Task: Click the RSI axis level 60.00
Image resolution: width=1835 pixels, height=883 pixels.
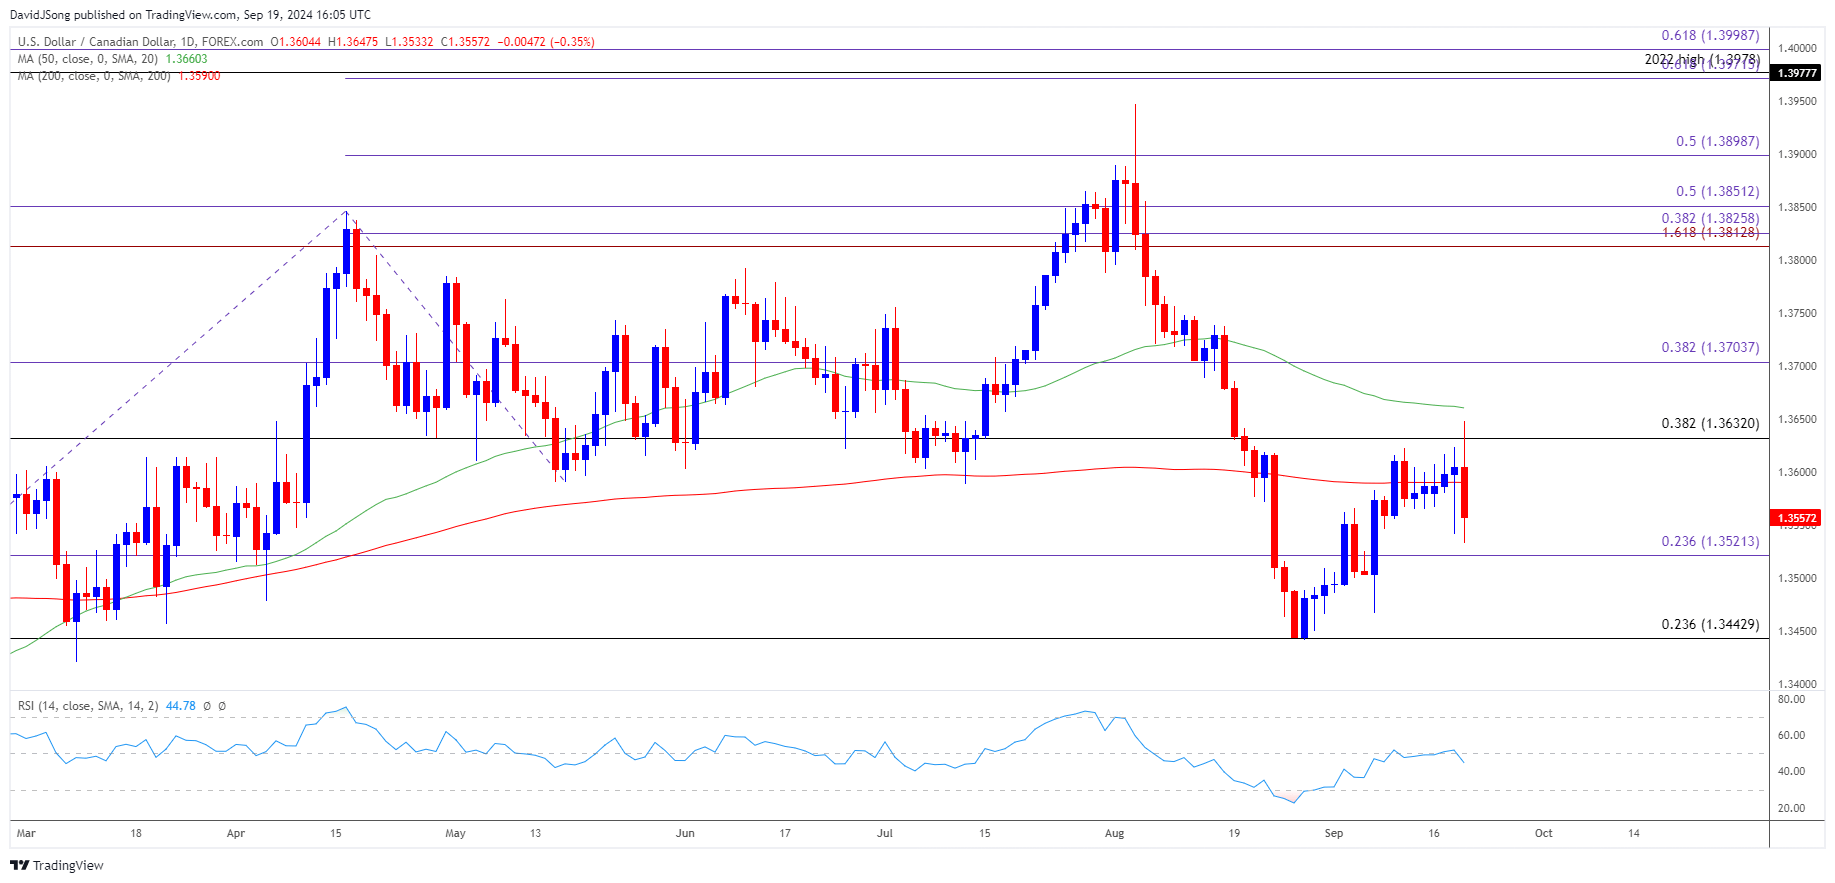Action: (x=1792, y=735)
